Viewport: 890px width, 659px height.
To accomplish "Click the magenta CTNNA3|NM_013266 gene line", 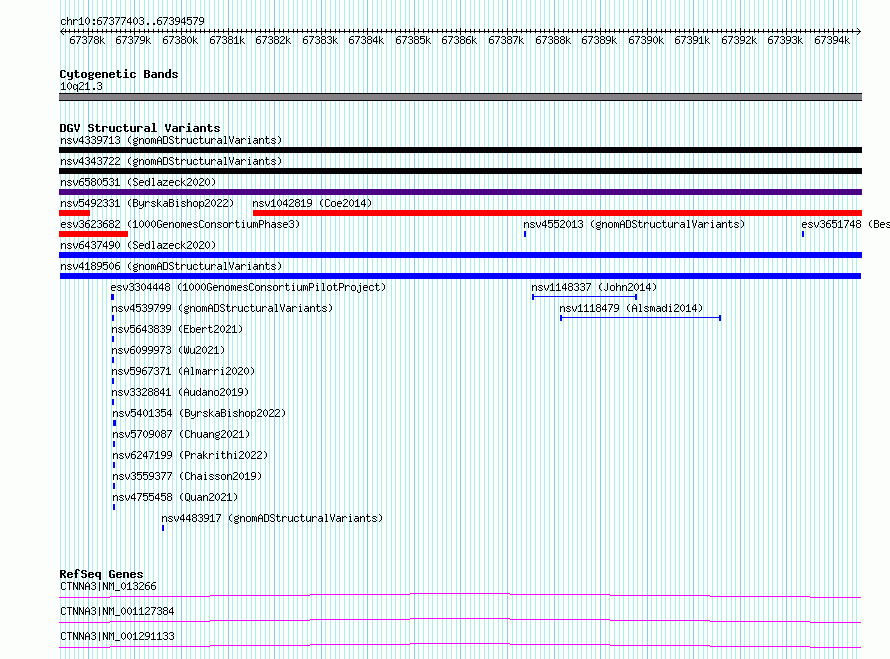I will (460, 595).
